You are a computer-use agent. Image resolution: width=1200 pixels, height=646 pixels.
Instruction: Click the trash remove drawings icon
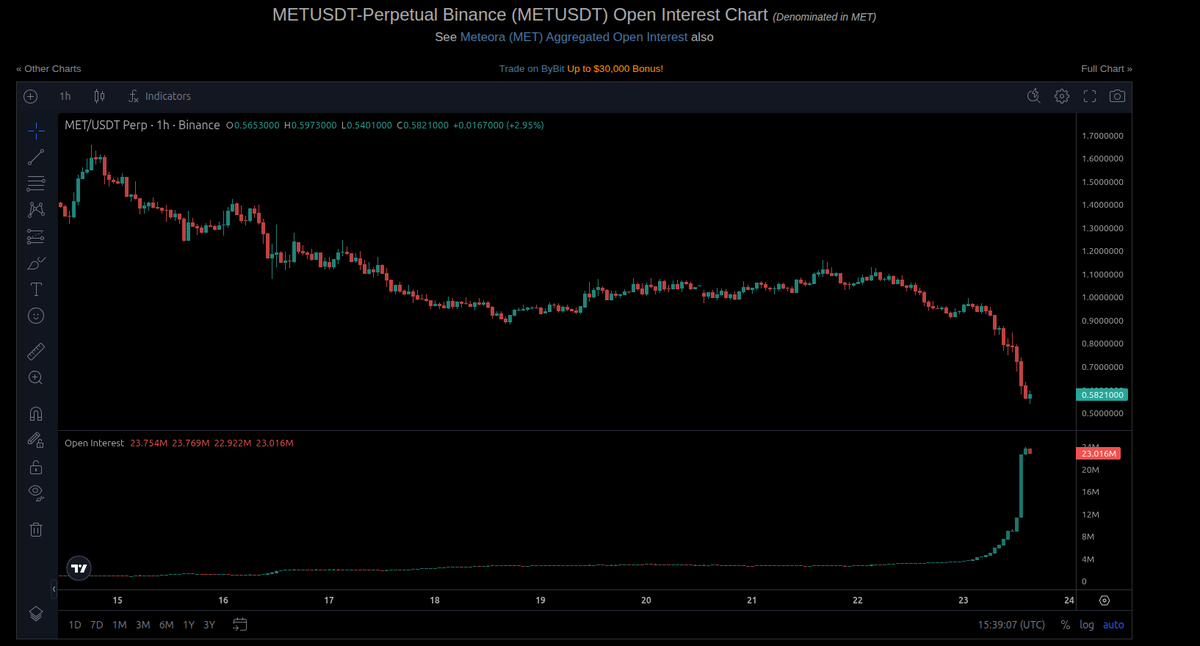(36, 529)
